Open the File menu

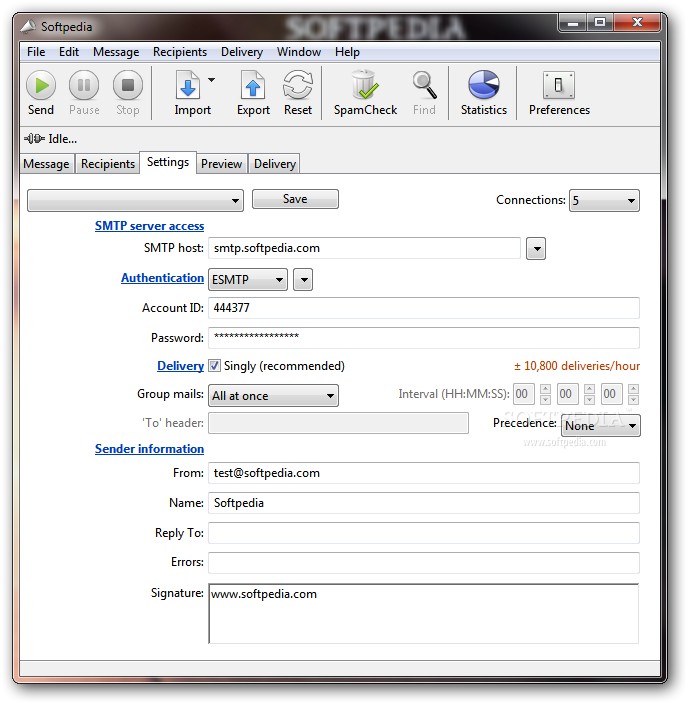tap(36, 52)
